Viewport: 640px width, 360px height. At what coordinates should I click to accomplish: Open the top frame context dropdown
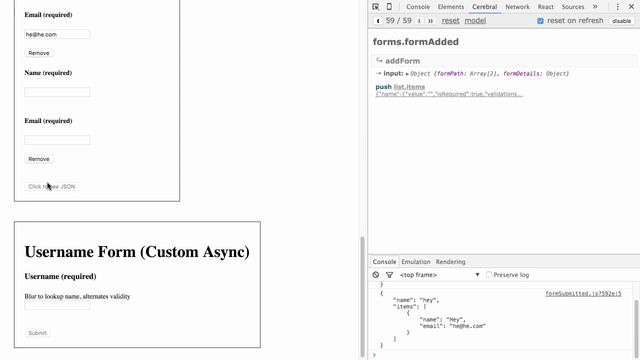[x=440, y=275]
